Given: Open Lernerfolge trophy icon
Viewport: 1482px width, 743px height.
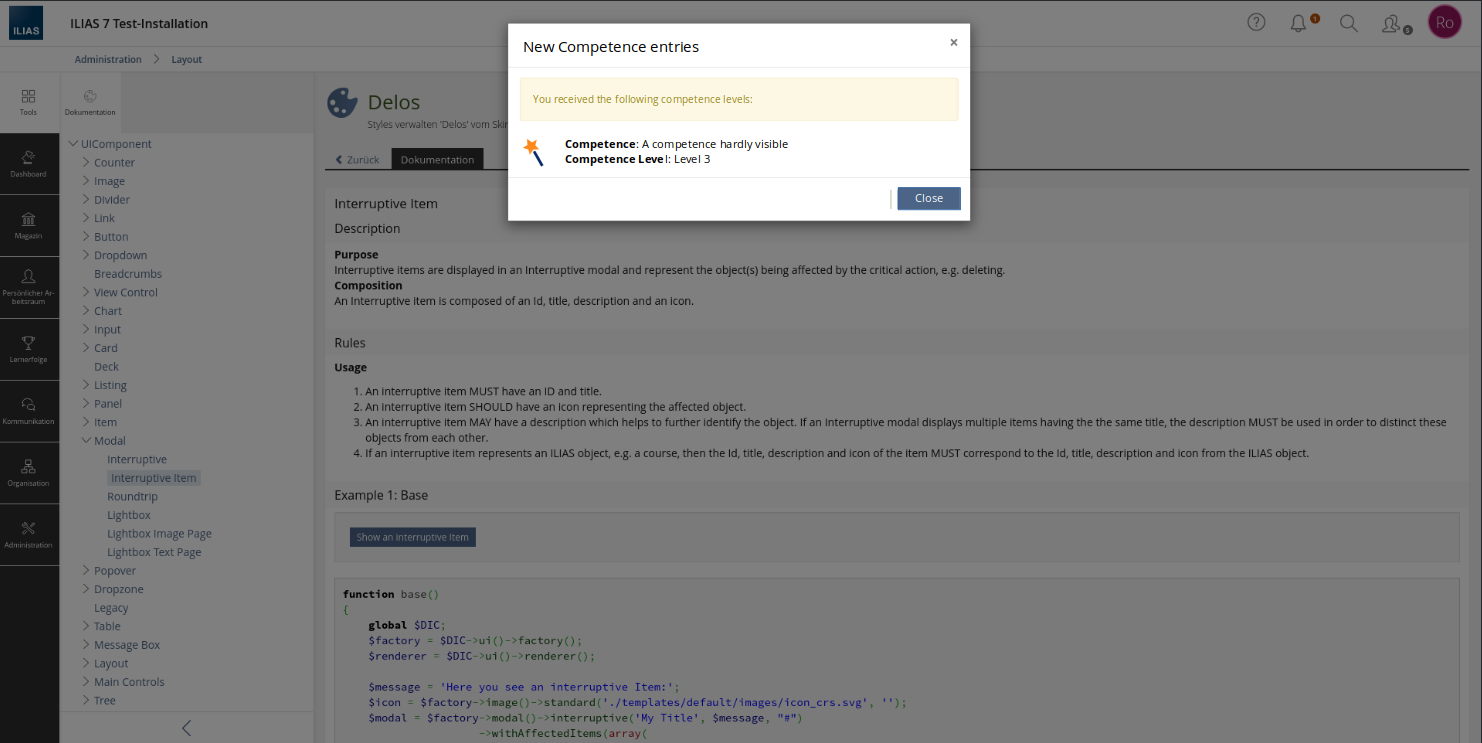Looking at the screenshot, I should [29, 349].
